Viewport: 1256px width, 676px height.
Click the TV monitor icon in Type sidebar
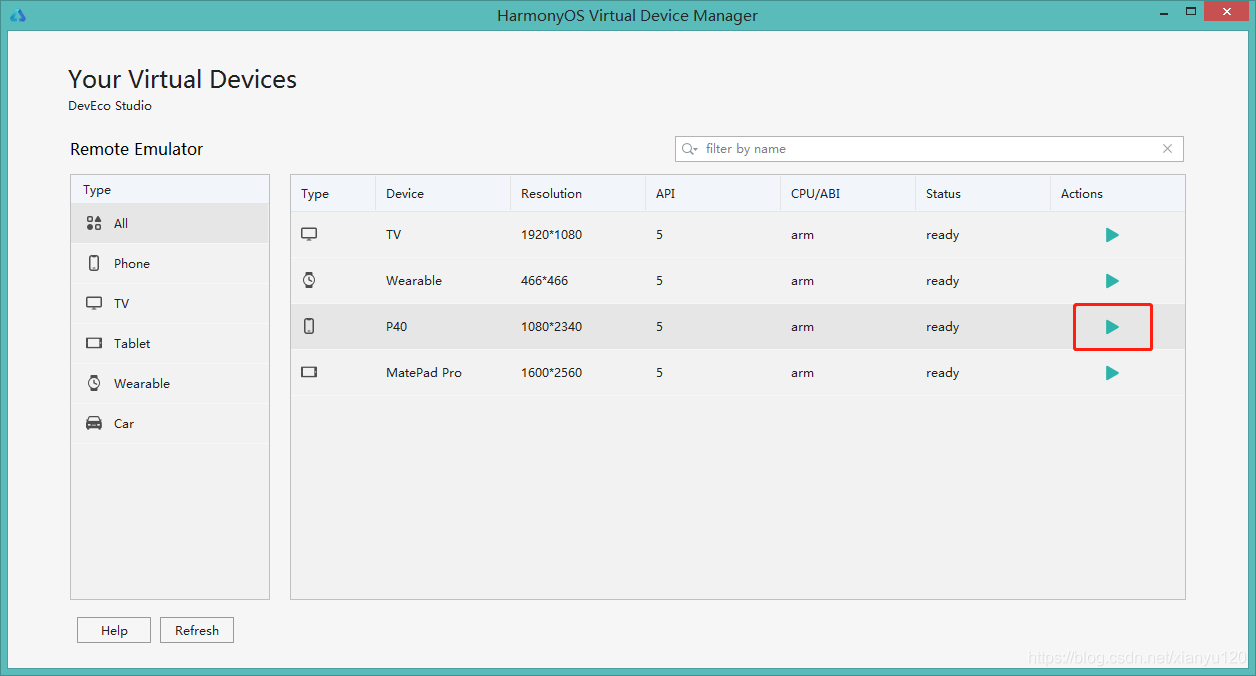coord(94,303)
